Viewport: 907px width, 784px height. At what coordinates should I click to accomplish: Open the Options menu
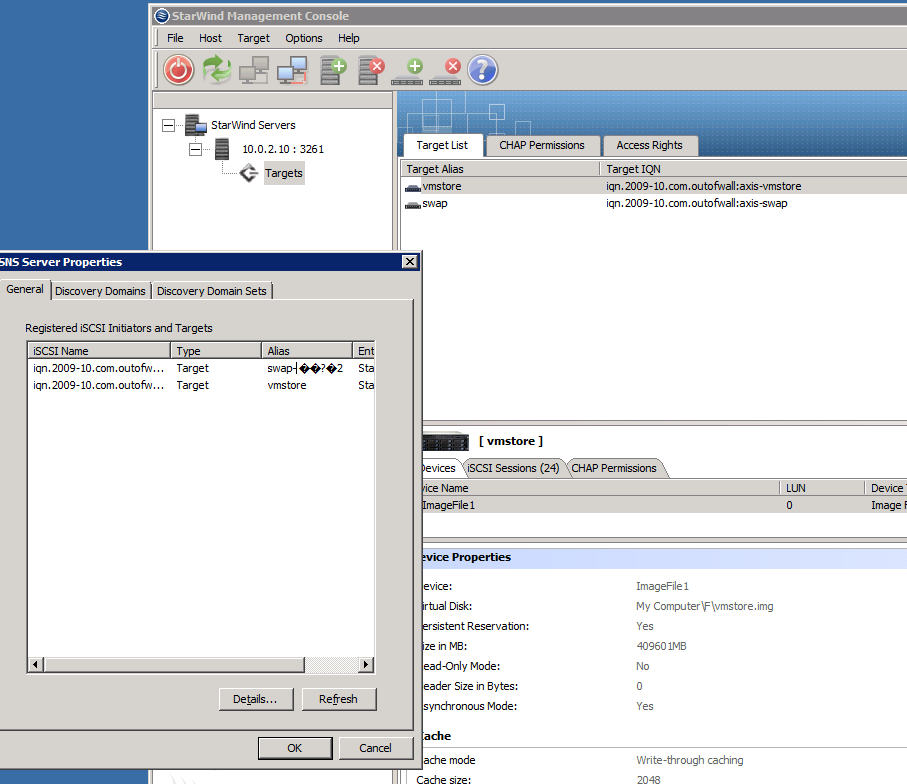point(304,38)
